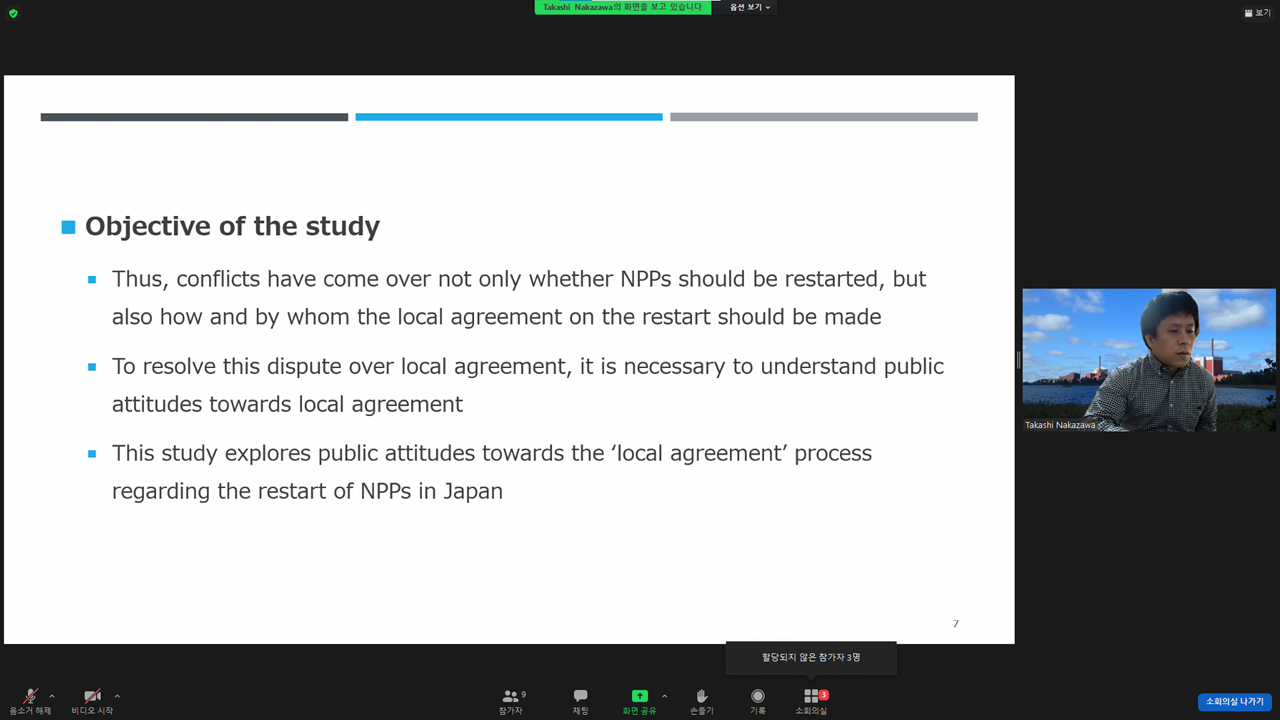
Task: Click the 소회의실 나가기 leave button
Action: tap(1234, 702)
